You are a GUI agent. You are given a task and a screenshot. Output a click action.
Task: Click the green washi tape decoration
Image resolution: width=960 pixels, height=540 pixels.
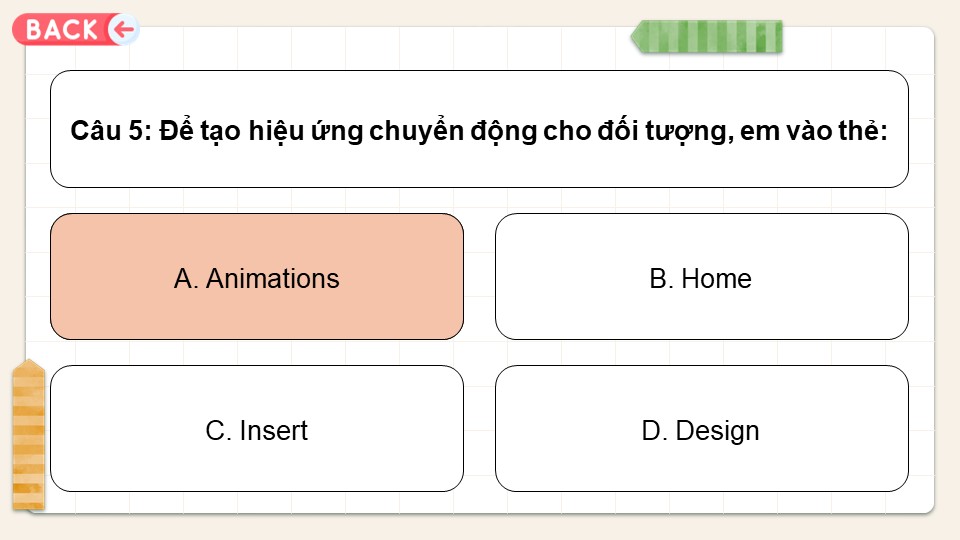pos(707,37)
